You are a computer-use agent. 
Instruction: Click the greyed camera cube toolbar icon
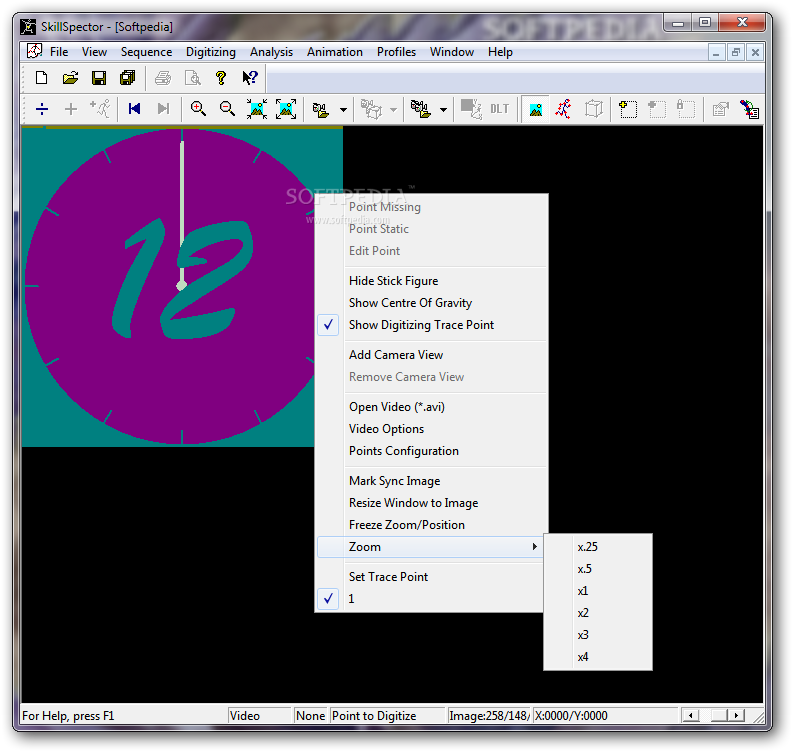point(371,109)
